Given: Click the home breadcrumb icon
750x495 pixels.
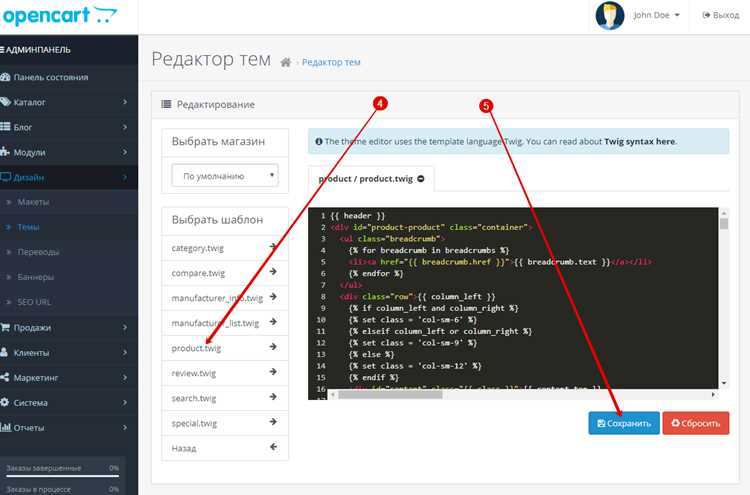Looking at the screenshot, I should click(286, 62).
